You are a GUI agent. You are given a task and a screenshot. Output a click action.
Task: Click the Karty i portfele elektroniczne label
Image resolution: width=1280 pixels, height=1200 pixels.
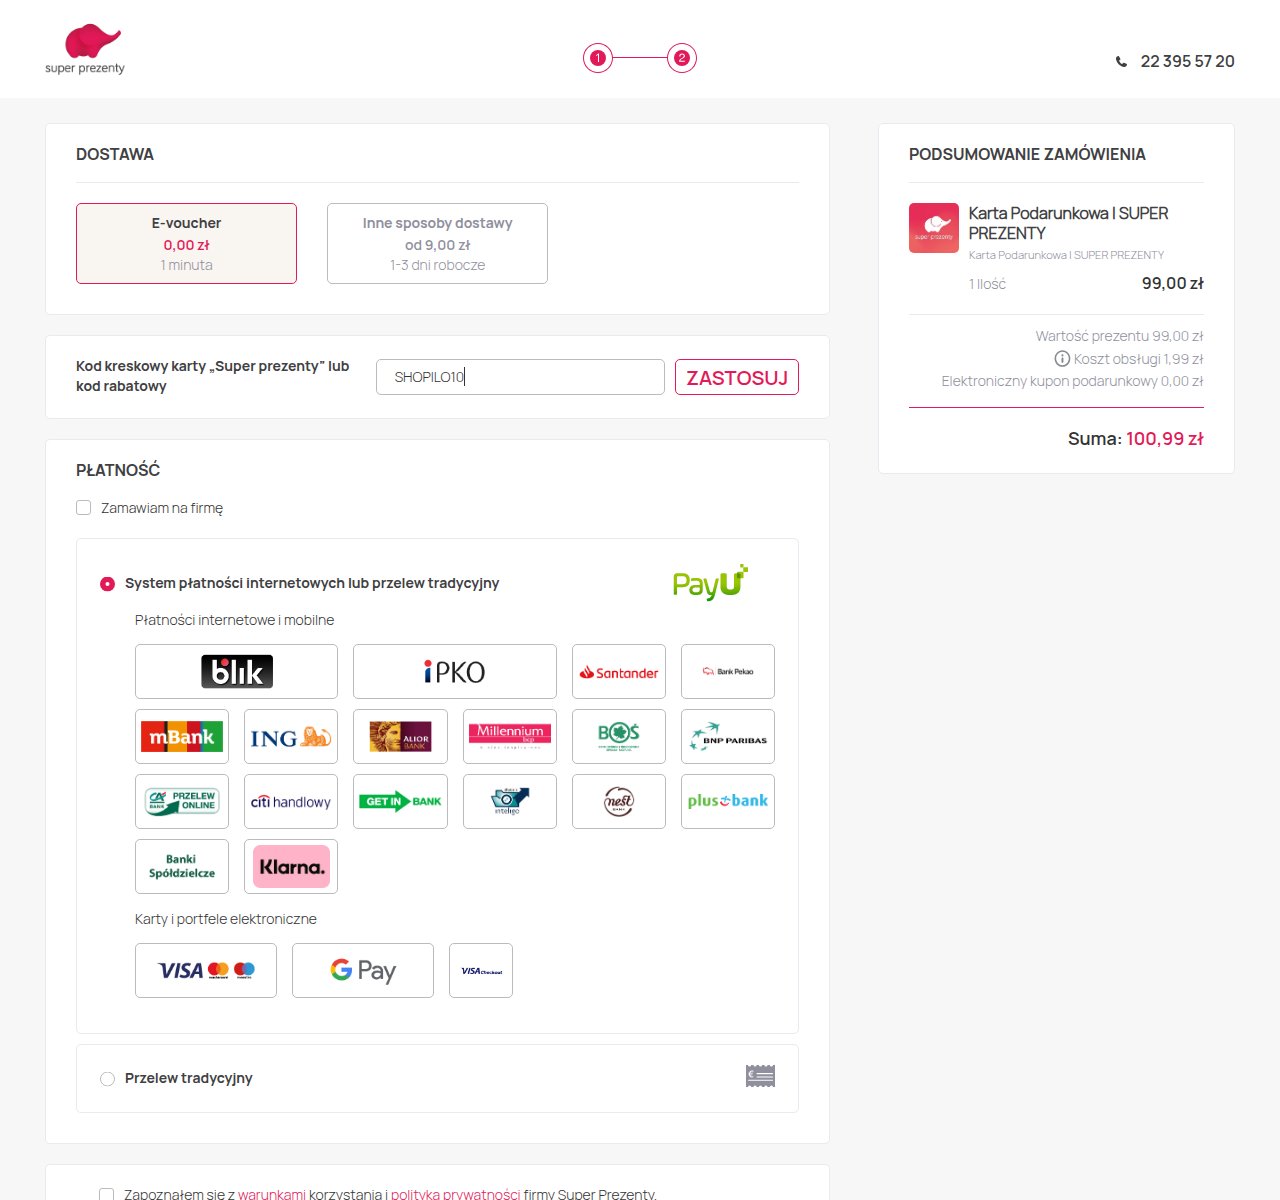(226, 919)
